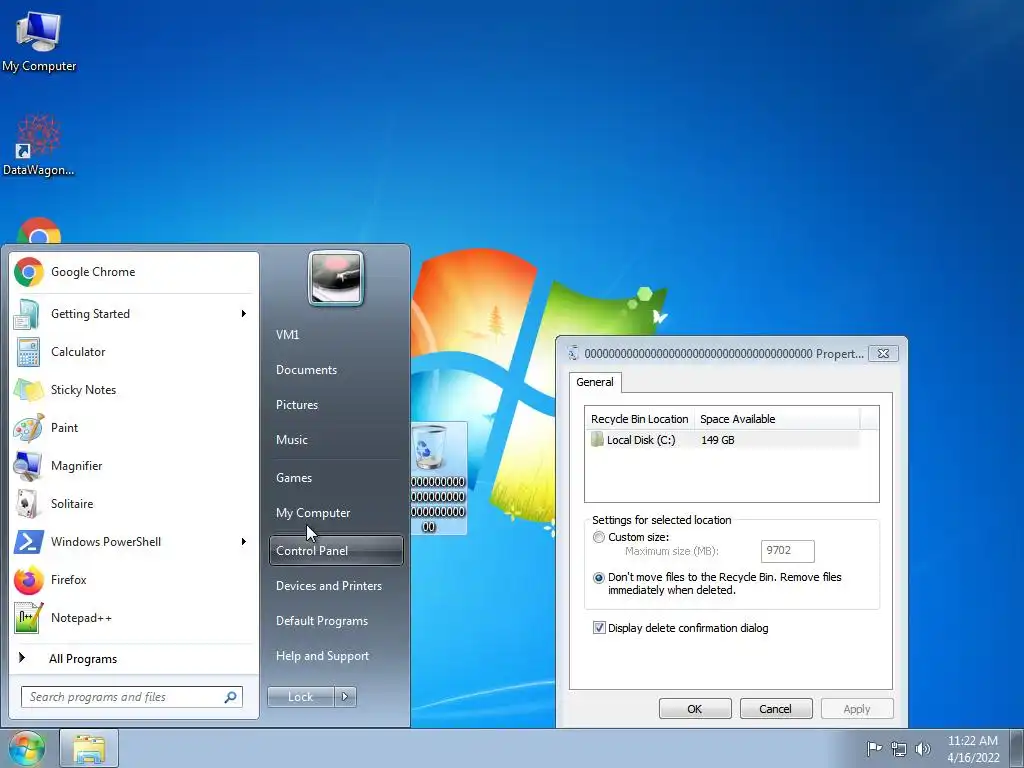Open Help and Support
Screen dimensions: 1024x768
(x=322, y=656)
